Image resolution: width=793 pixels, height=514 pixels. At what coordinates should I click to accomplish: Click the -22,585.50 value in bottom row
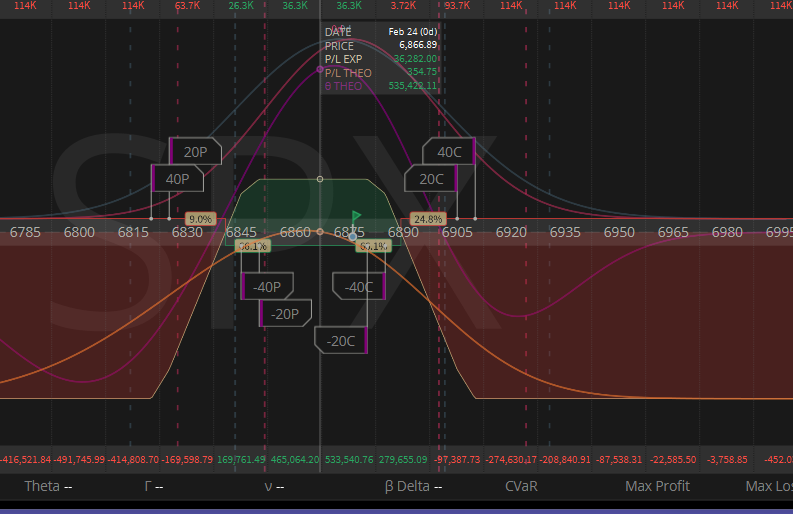[673, 460]
